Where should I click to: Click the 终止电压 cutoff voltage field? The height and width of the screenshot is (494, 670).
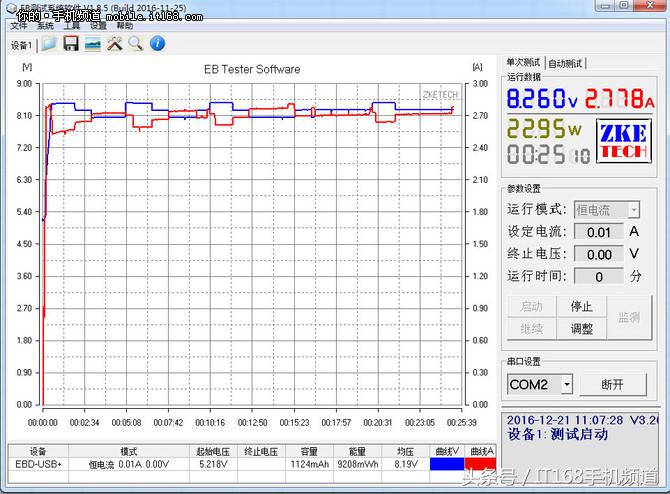click(x=598, y=254)
